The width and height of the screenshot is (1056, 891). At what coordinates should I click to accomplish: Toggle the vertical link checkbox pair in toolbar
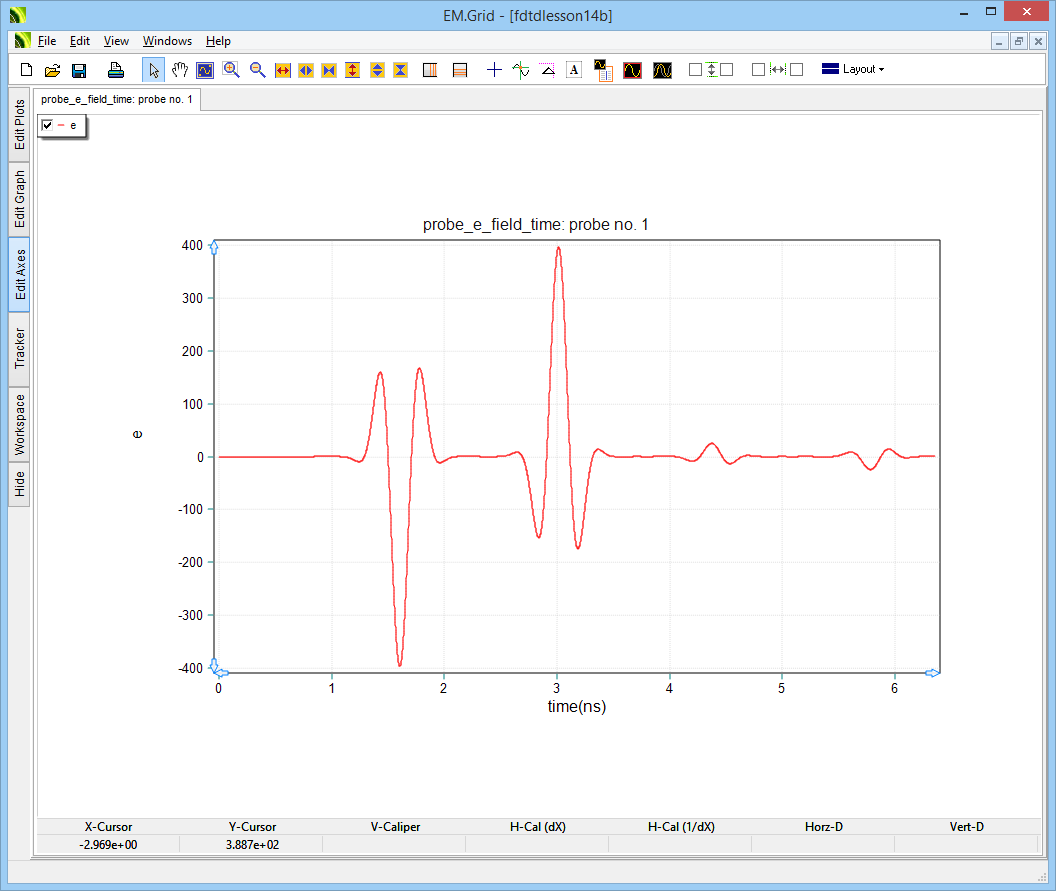tap(711, 70)
